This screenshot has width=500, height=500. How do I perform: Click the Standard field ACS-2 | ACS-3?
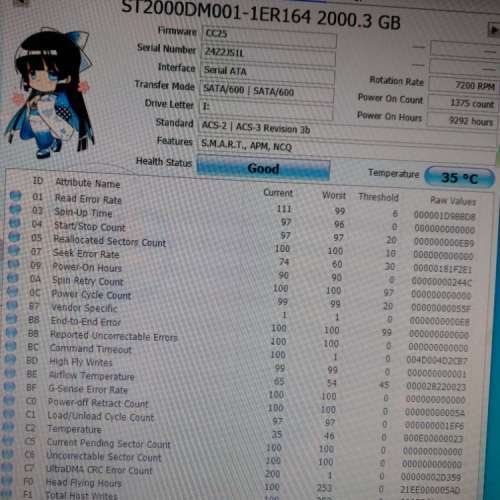click(x=347, y=131)
